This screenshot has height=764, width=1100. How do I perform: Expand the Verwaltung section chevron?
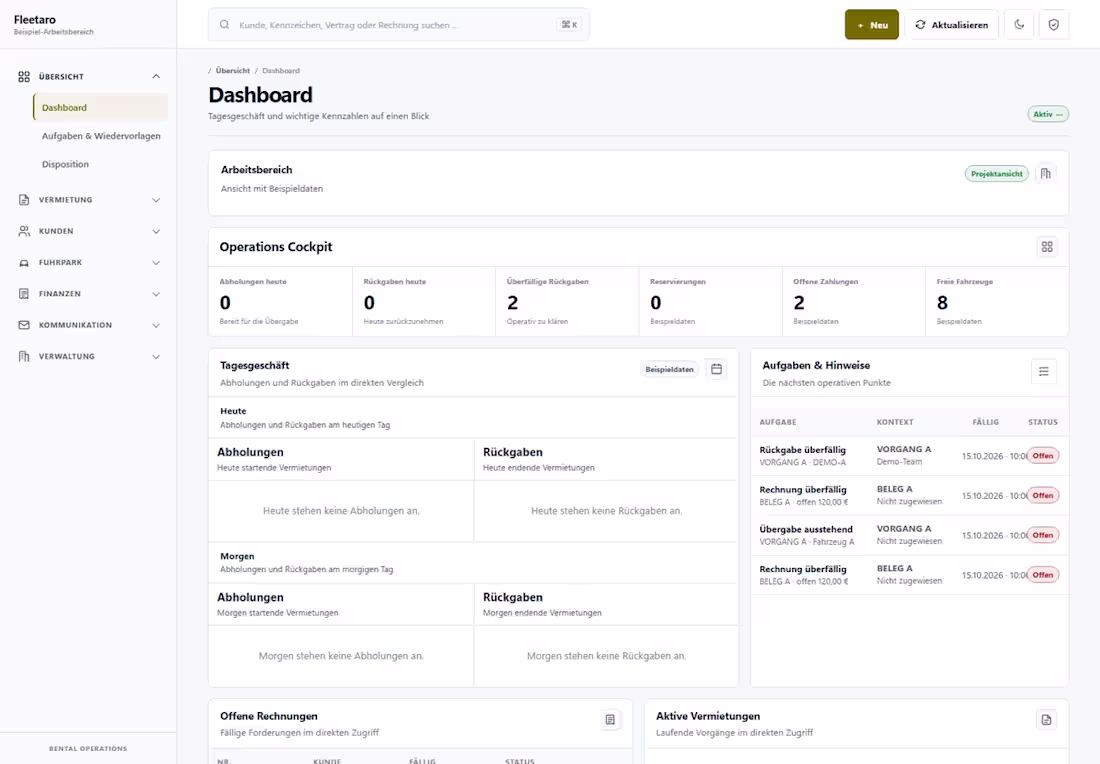[x=156, y=356]
